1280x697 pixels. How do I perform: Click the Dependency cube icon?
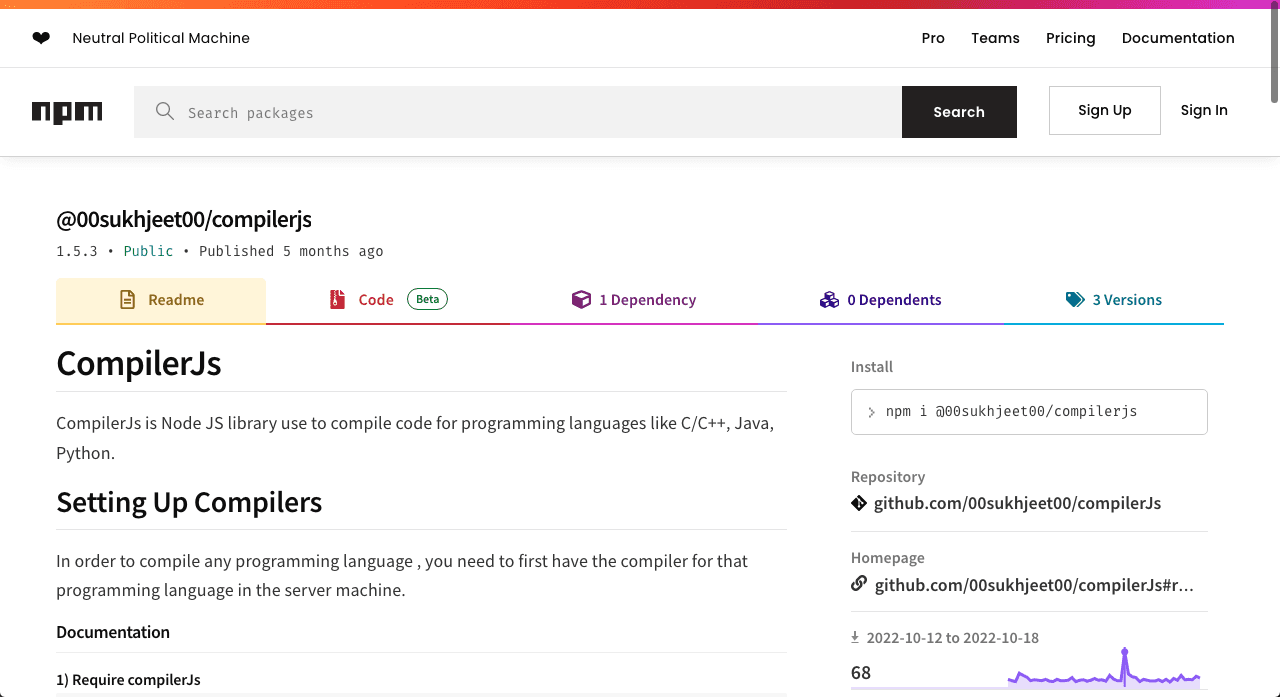pyautogui.click(x=581, y=299)
